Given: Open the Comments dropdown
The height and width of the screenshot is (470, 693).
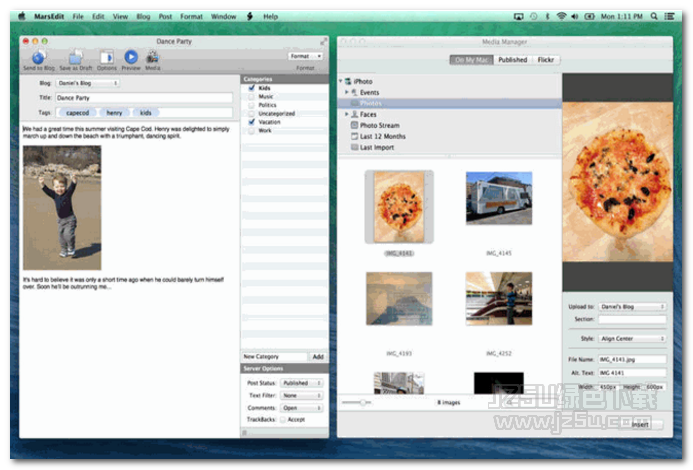Looking at the screenshot, I should point(301,408).
